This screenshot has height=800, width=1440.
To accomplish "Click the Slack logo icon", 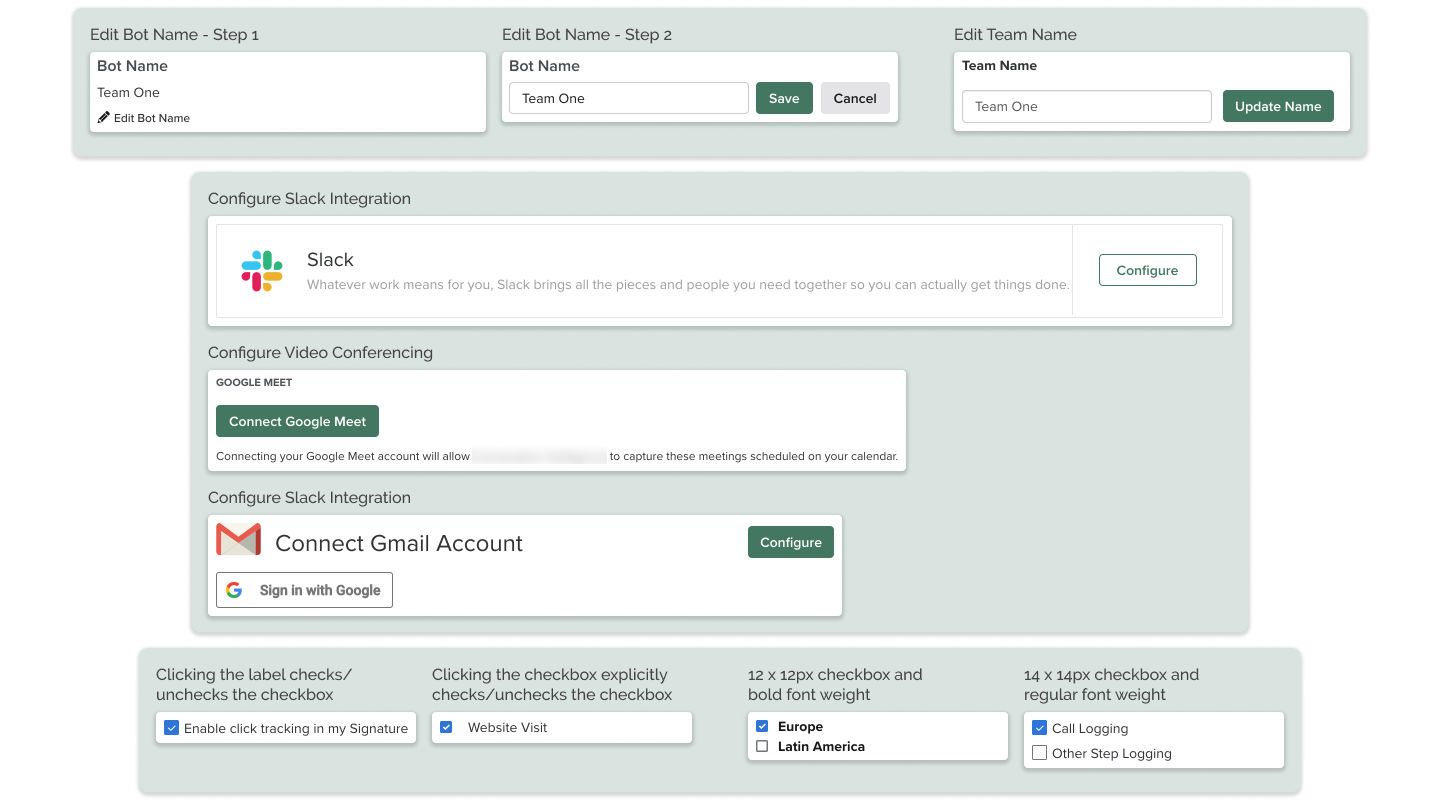I will pyautogui.click(x=262, y=271).
